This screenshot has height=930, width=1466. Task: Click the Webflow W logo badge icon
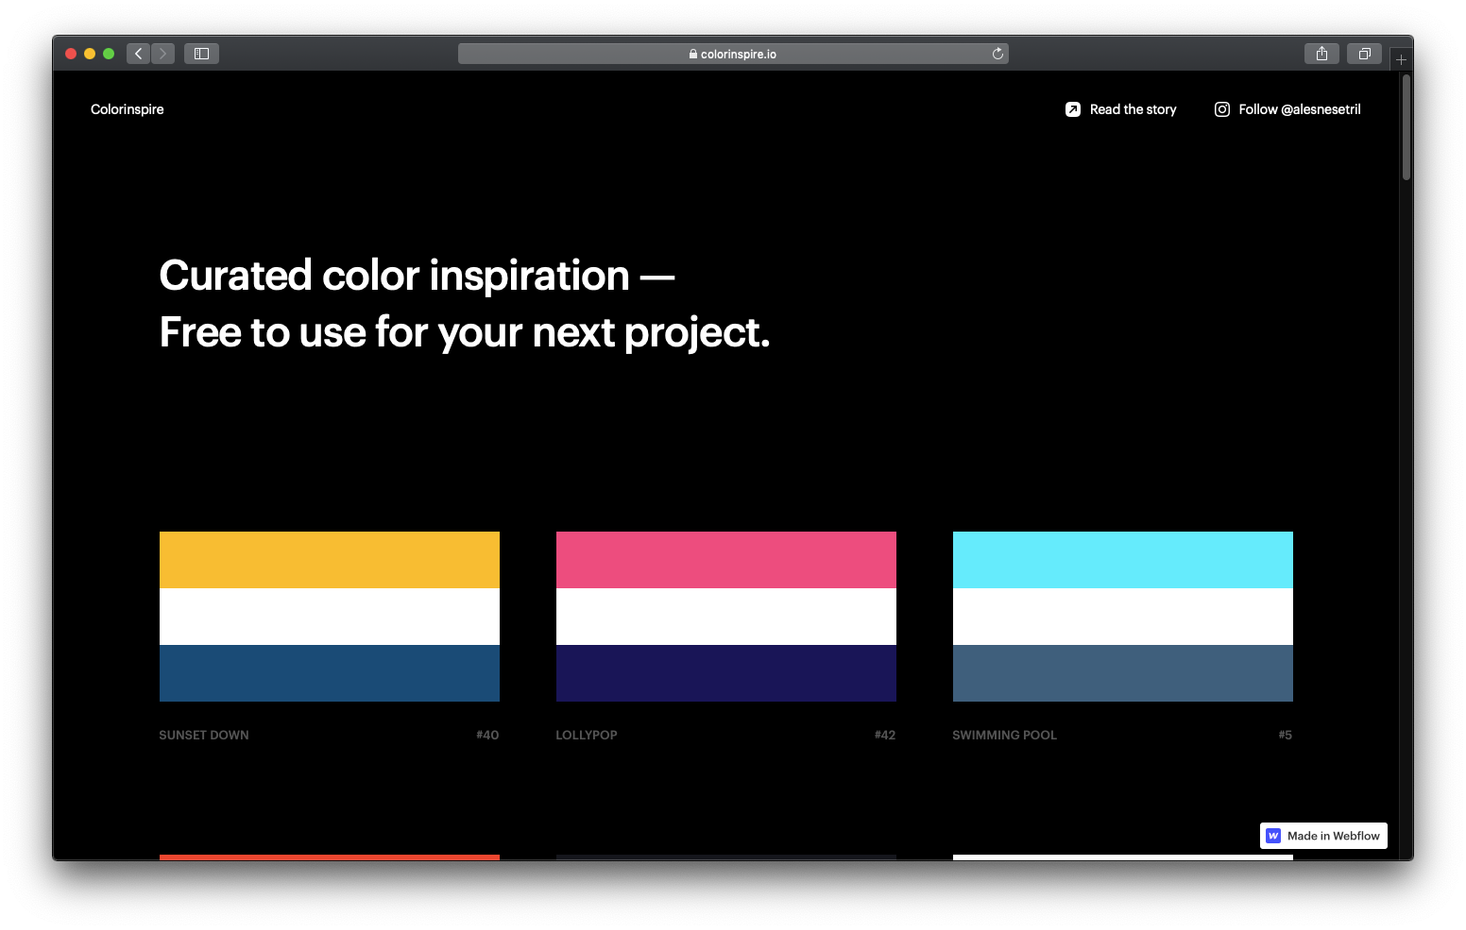pyautogui.click(x=1273, y=836)
